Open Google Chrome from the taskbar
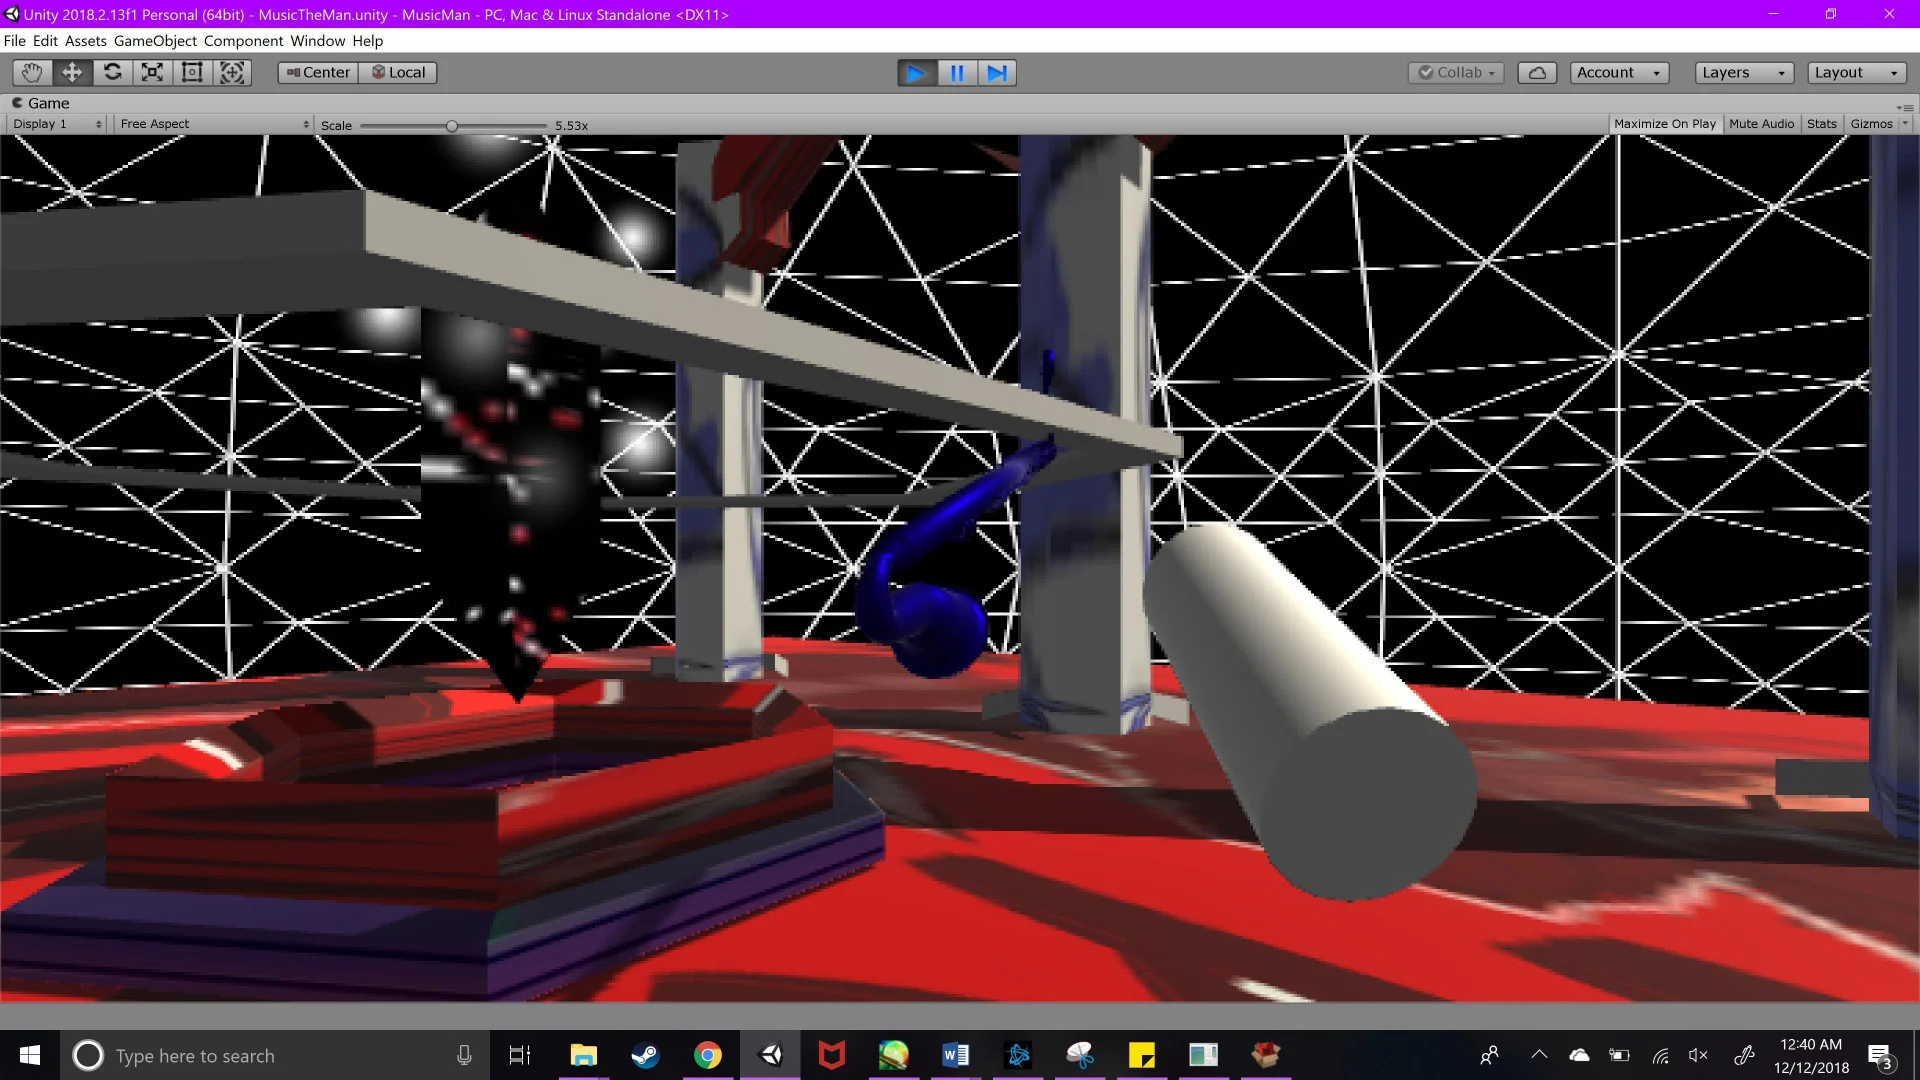Image resolution: width=1920 pixels, height=1080 pixels. point(708,1055)
